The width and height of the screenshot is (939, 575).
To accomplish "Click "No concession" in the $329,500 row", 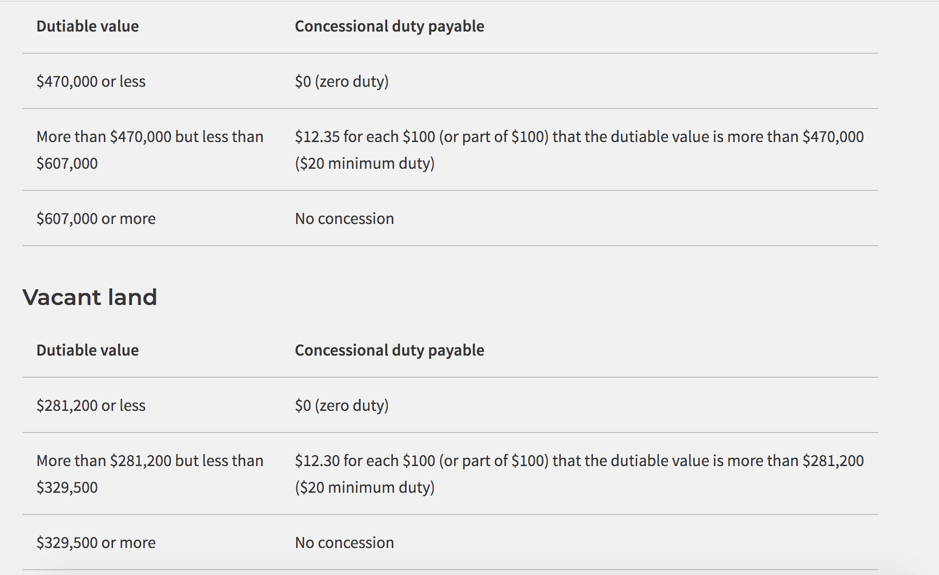I will point(344,542).
